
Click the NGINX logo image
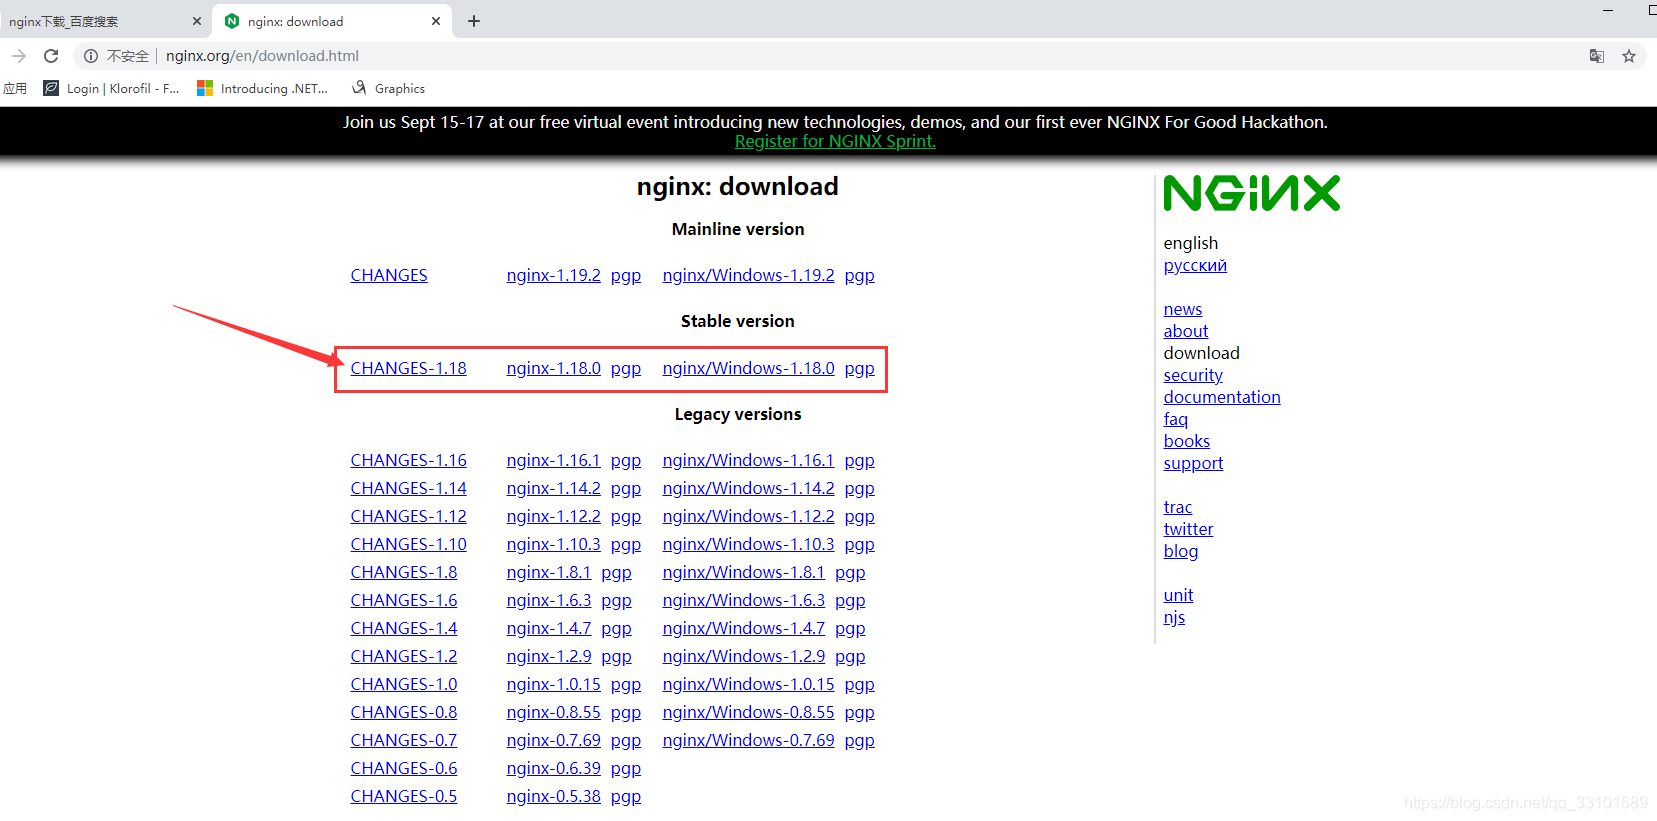pyautogui.click(x=1252, y=193)
